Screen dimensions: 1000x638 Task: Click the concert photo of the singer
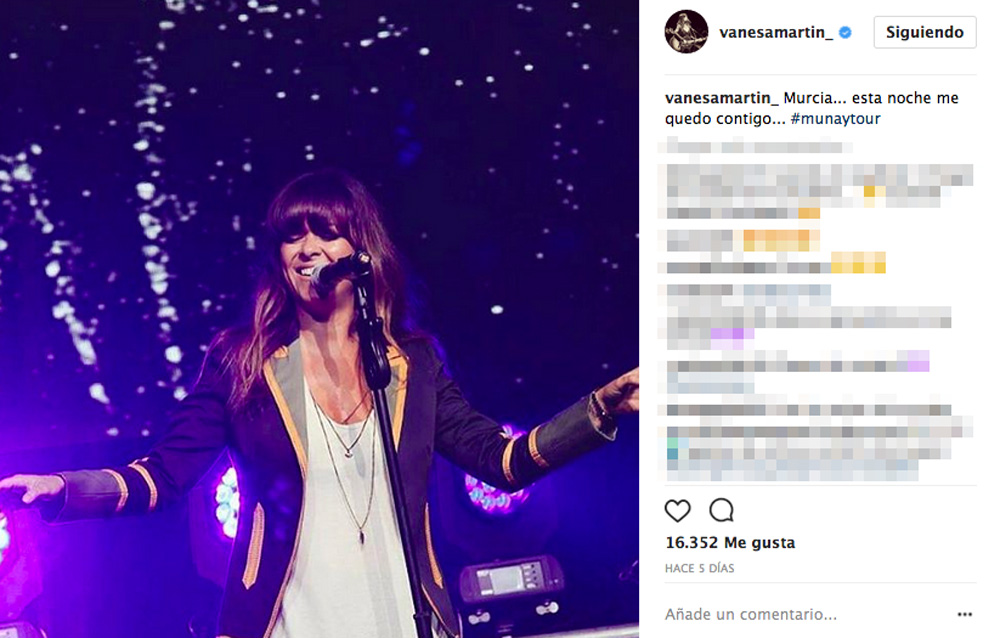(x=319, y=319)
